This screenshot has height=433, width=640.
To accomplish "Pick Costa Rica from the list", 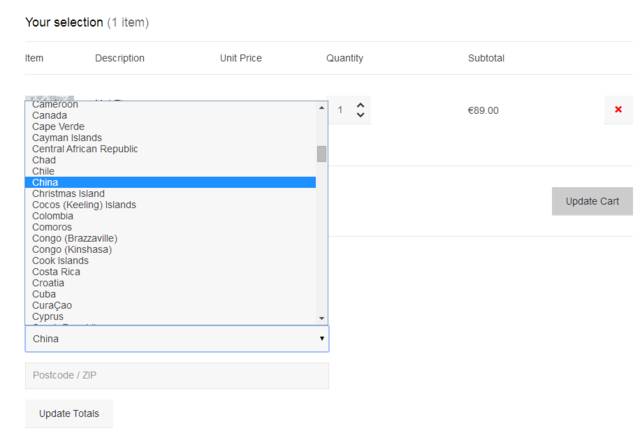I will tap(56, 272).
